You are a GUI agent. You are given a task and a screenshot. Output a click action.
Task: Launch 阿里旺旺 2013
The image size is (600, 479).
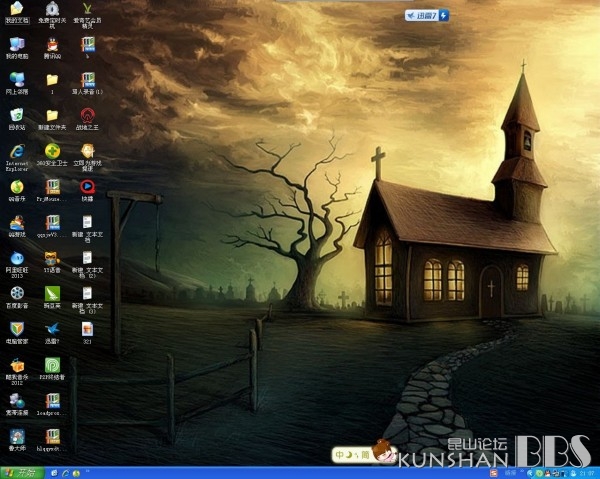[x=17, y=264]
